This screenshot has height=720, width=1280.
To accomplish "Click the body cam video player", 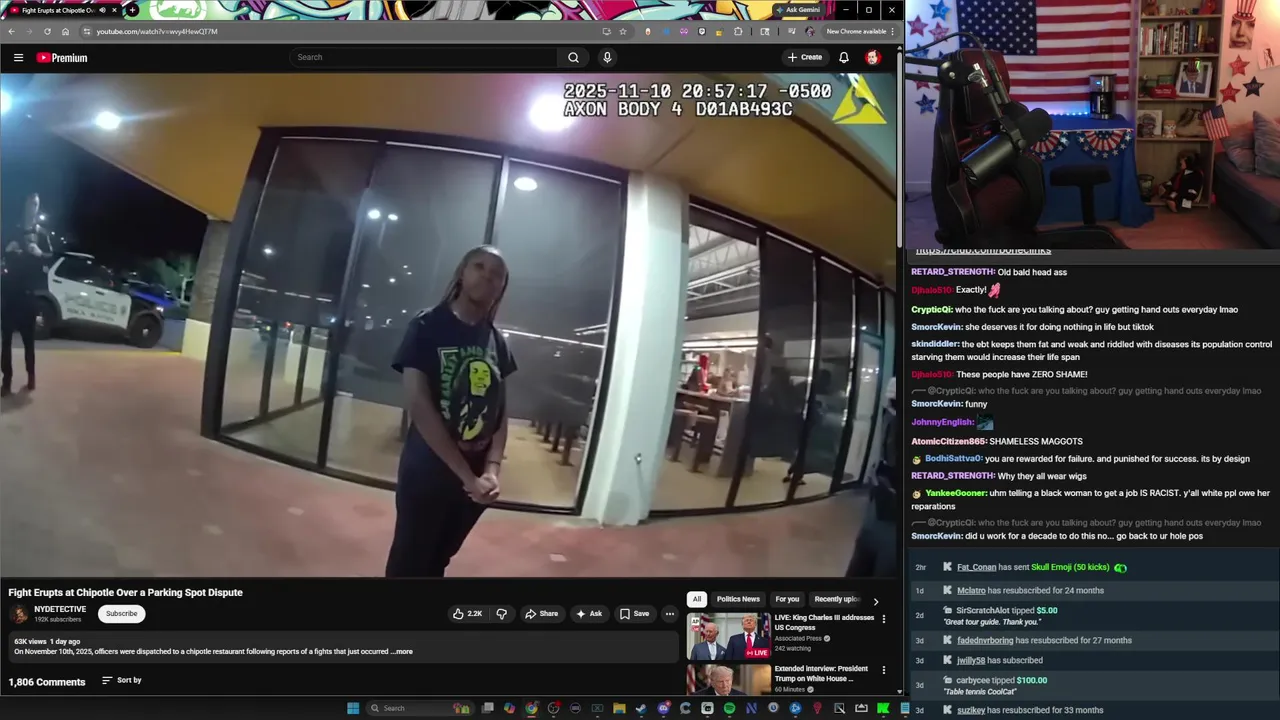I will [x=449, y=325].
